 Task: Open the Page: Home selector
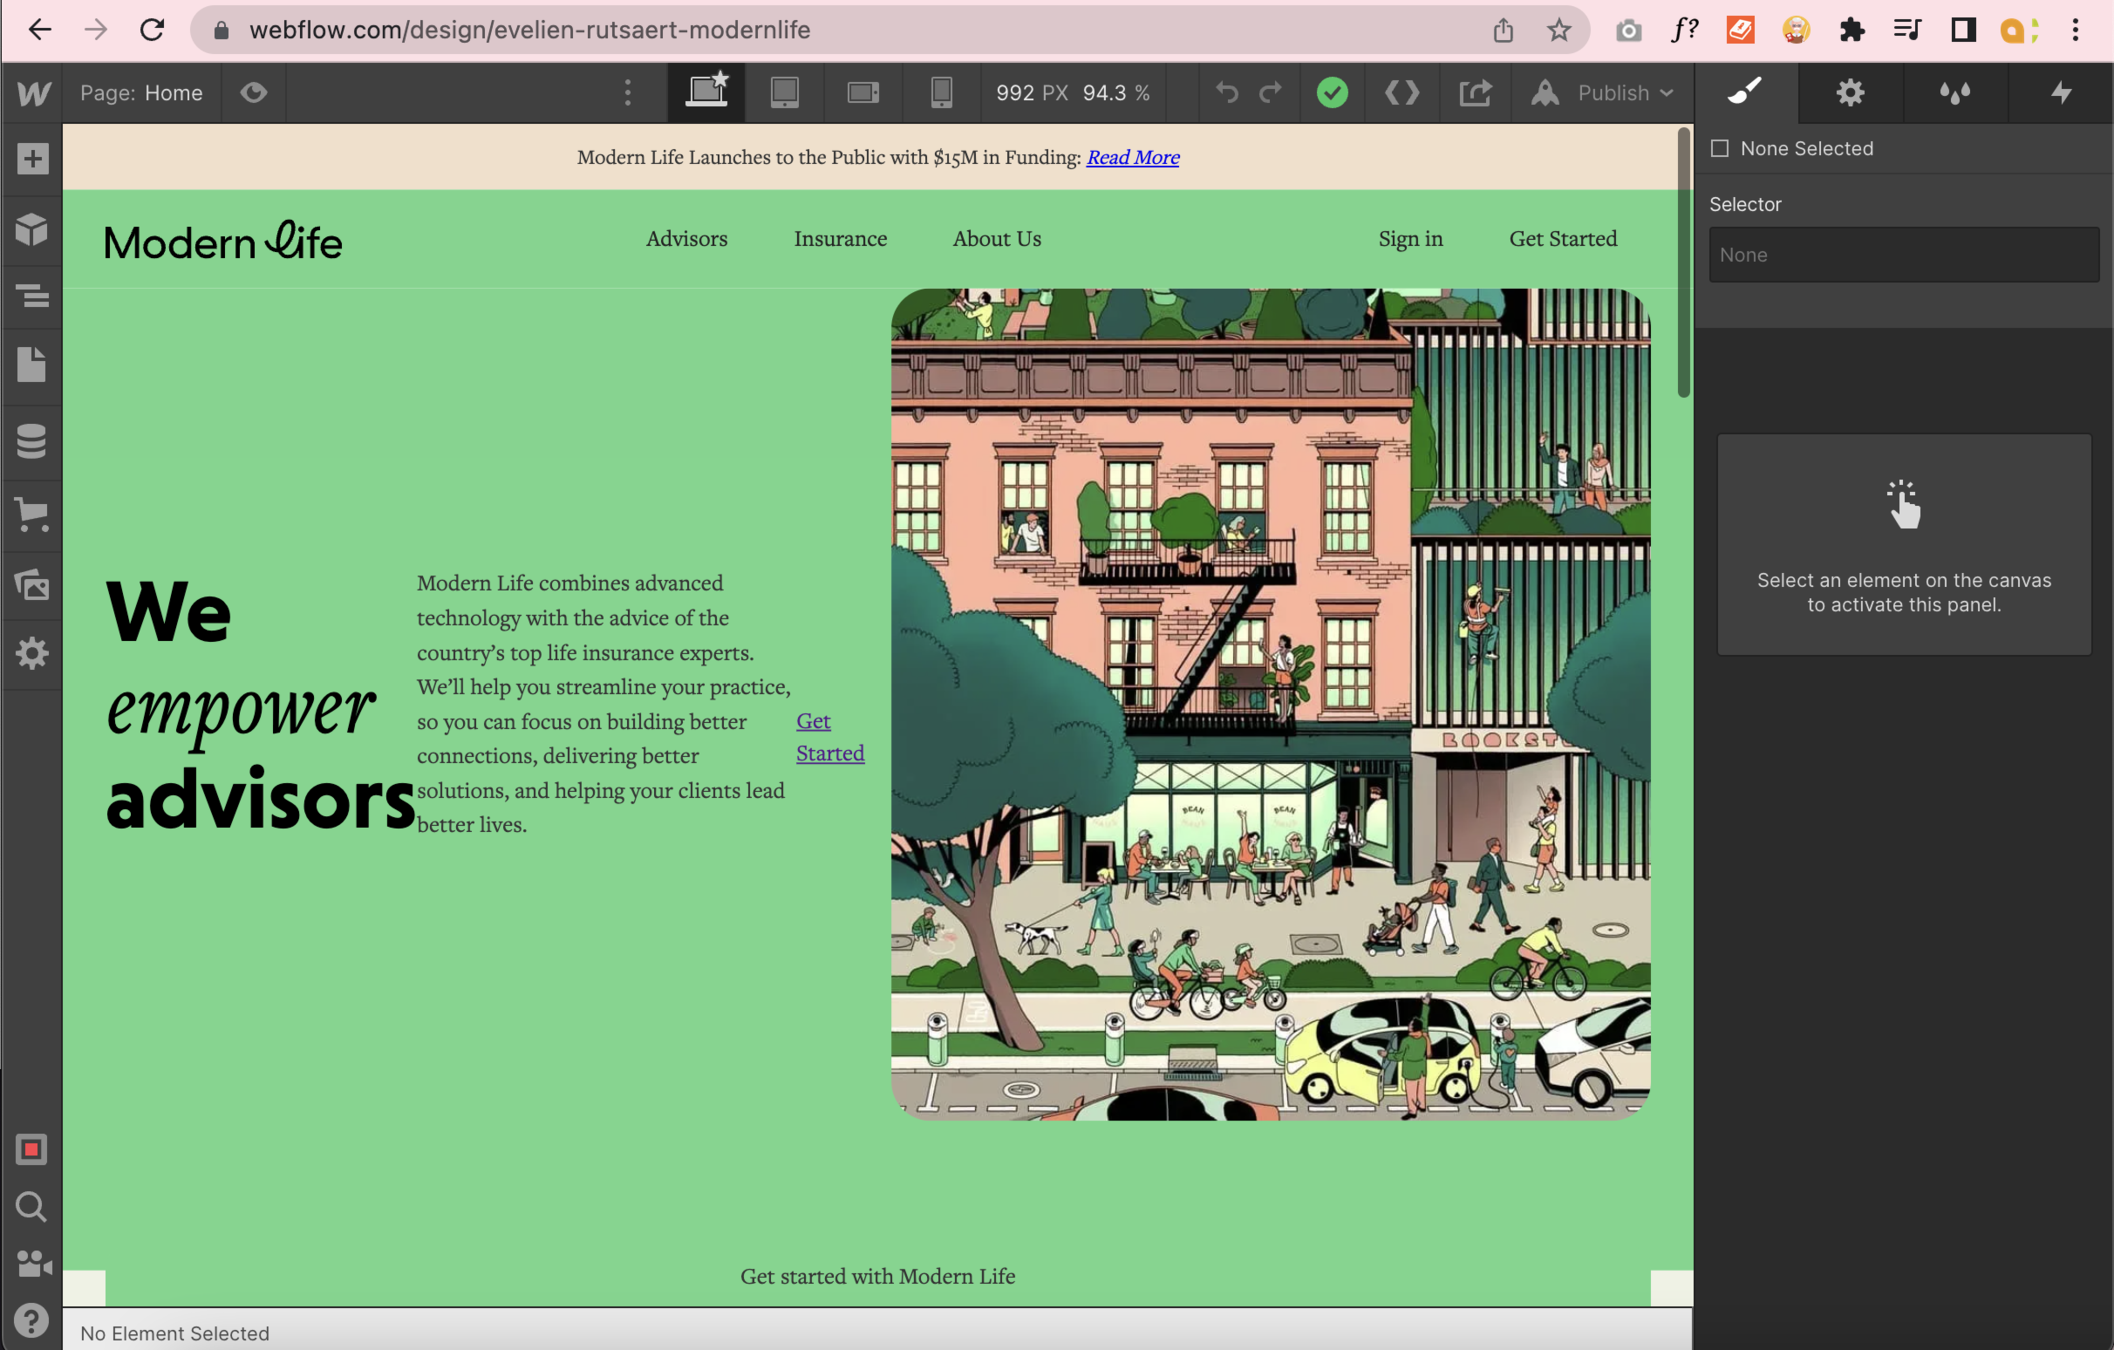pyautogui.click(x=142, y=93)
